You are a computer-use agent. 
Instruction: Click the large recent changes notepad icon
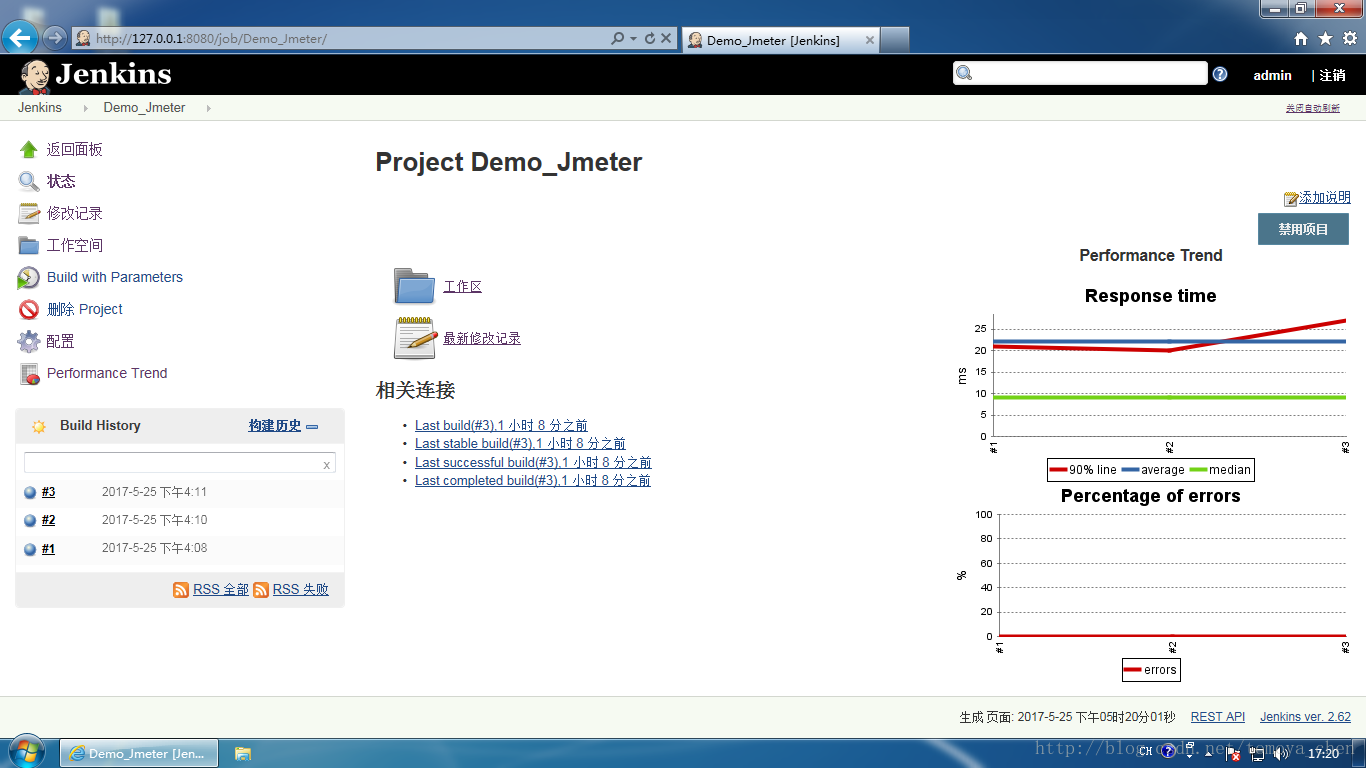coord(415,338)
